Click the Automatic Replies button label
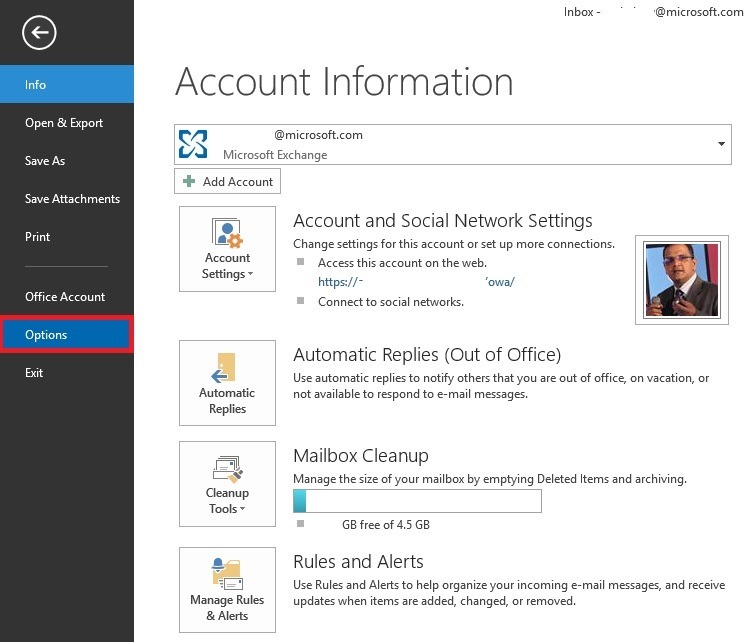The width and height of the screenshot is (744, 642). point(227,400)
